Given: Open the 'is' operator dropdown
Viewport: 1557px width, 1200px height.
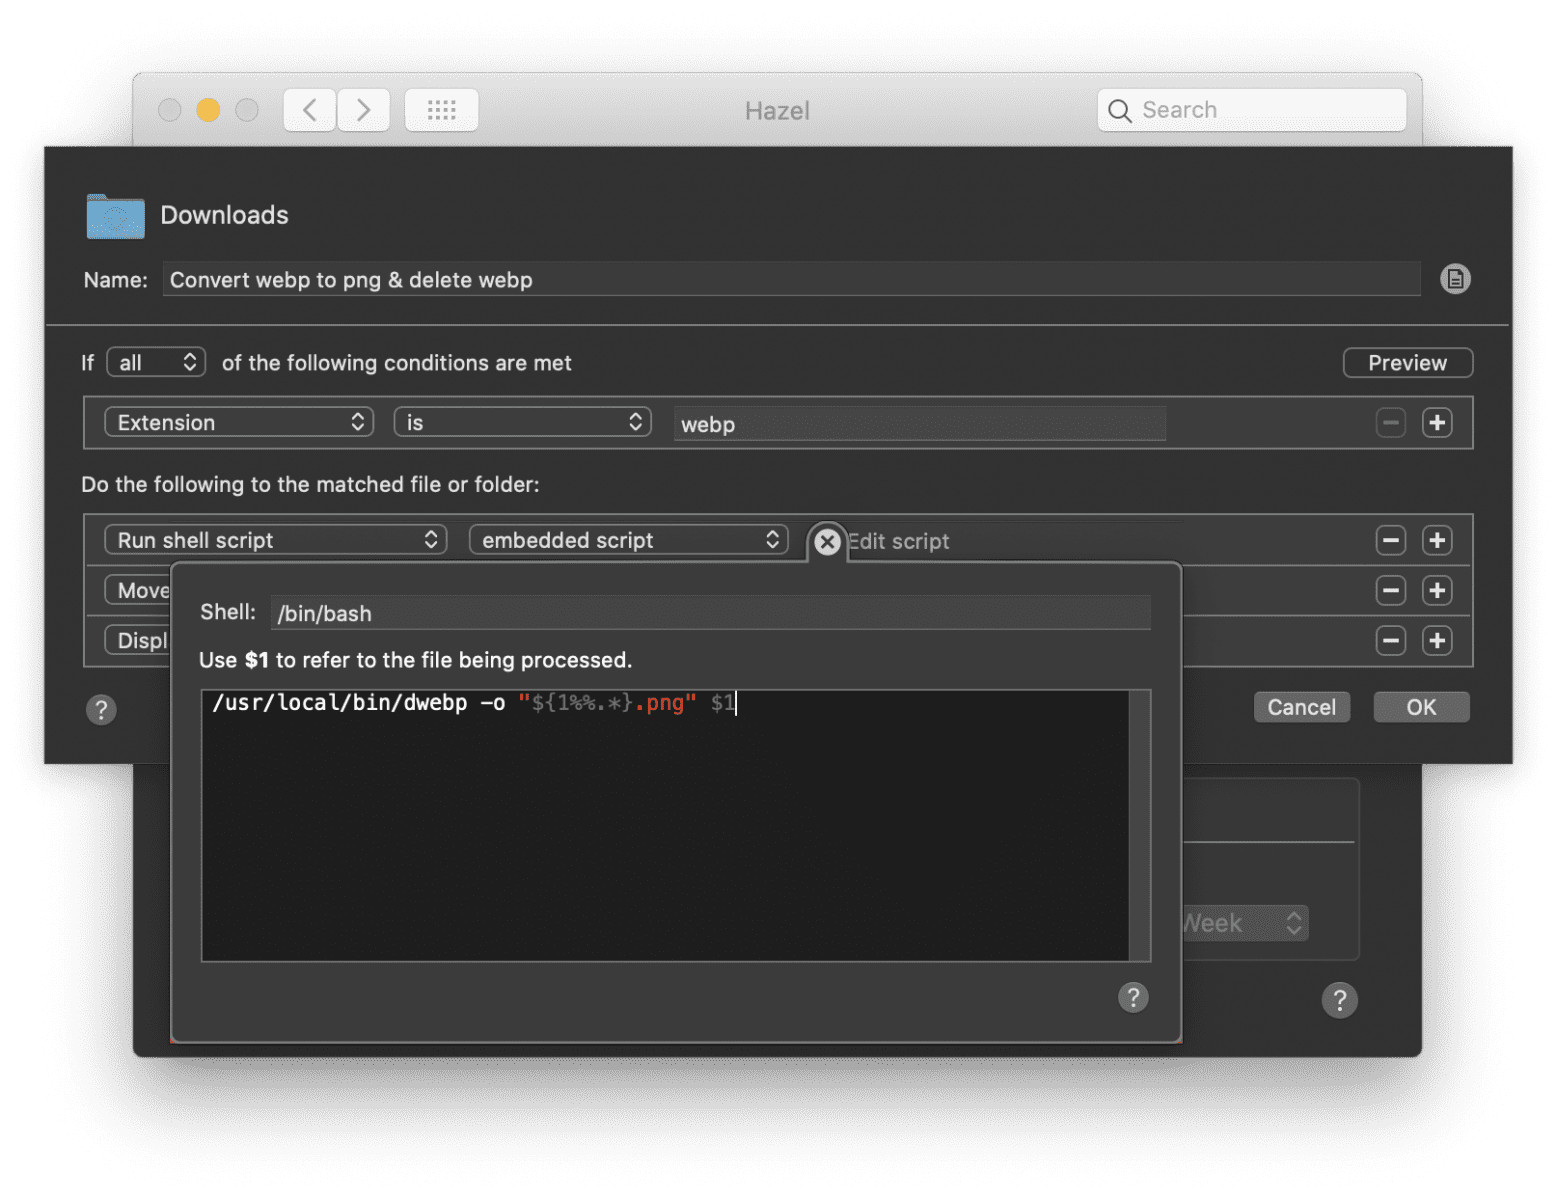Looking at the screenshot, I should 522,422.
